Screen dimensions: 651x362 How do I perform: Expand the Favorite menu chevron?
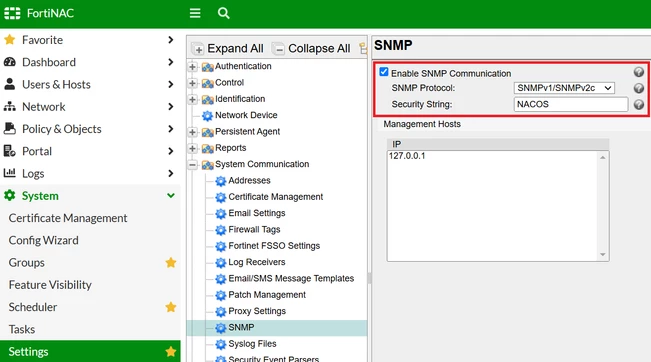(x=171, y=40)
